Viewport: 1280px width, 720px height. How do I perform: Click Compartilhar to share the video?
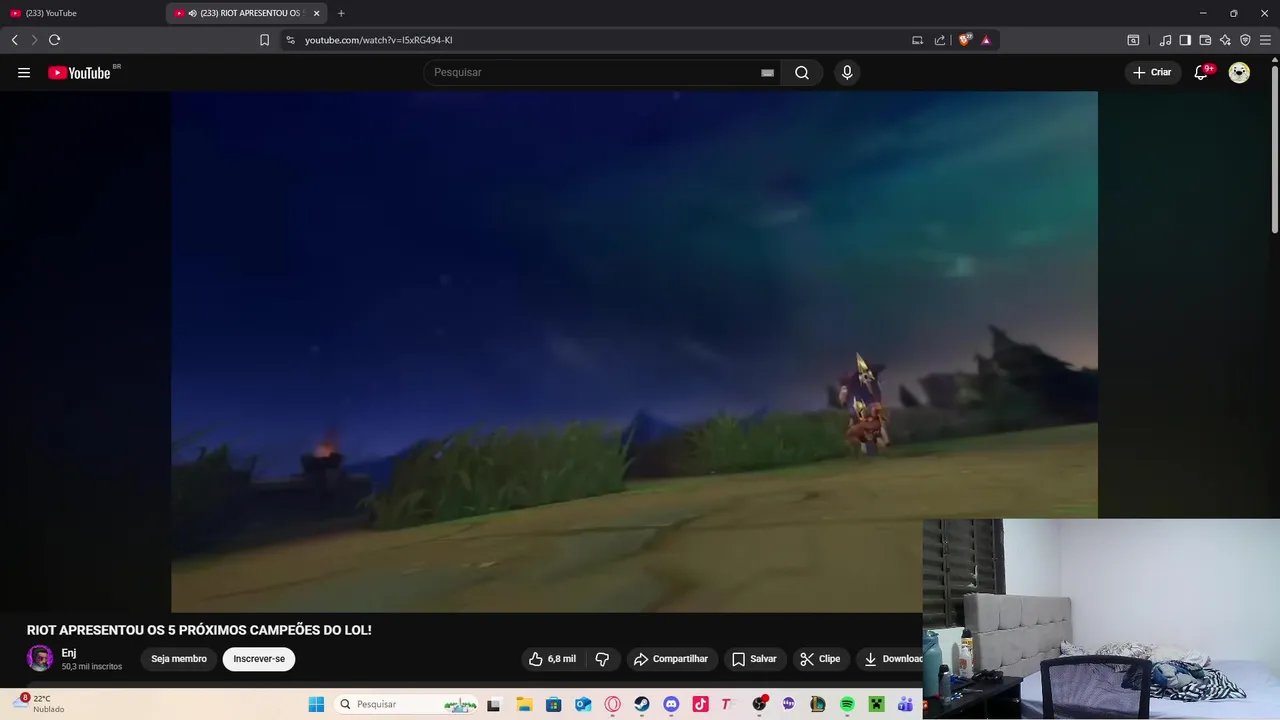pyautogui.click(x=671, y=659)
